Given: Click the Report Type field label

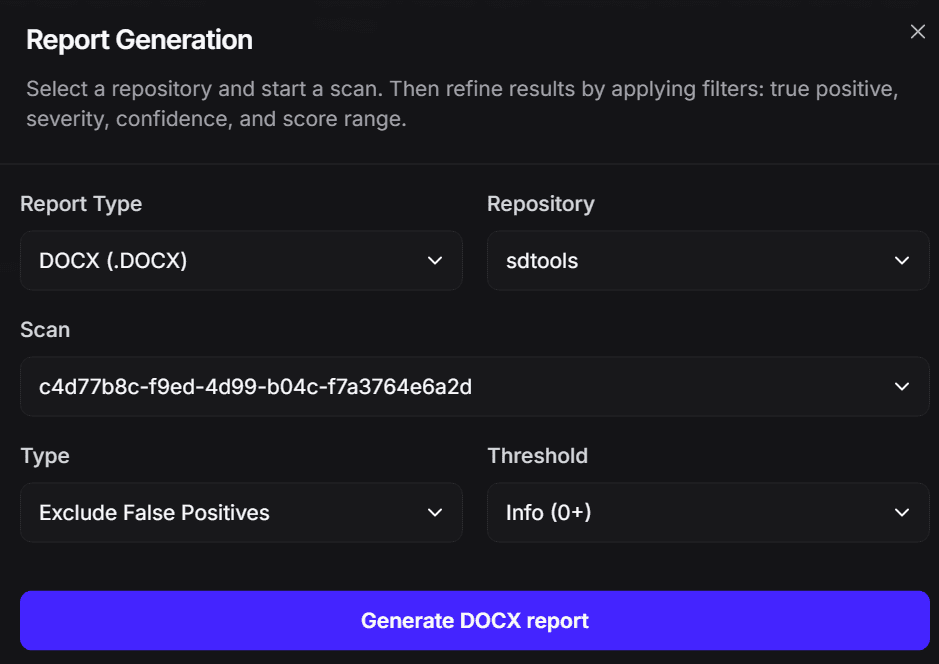Looking at the screenshot, I should pyautogui.click(x=81, y=204).
